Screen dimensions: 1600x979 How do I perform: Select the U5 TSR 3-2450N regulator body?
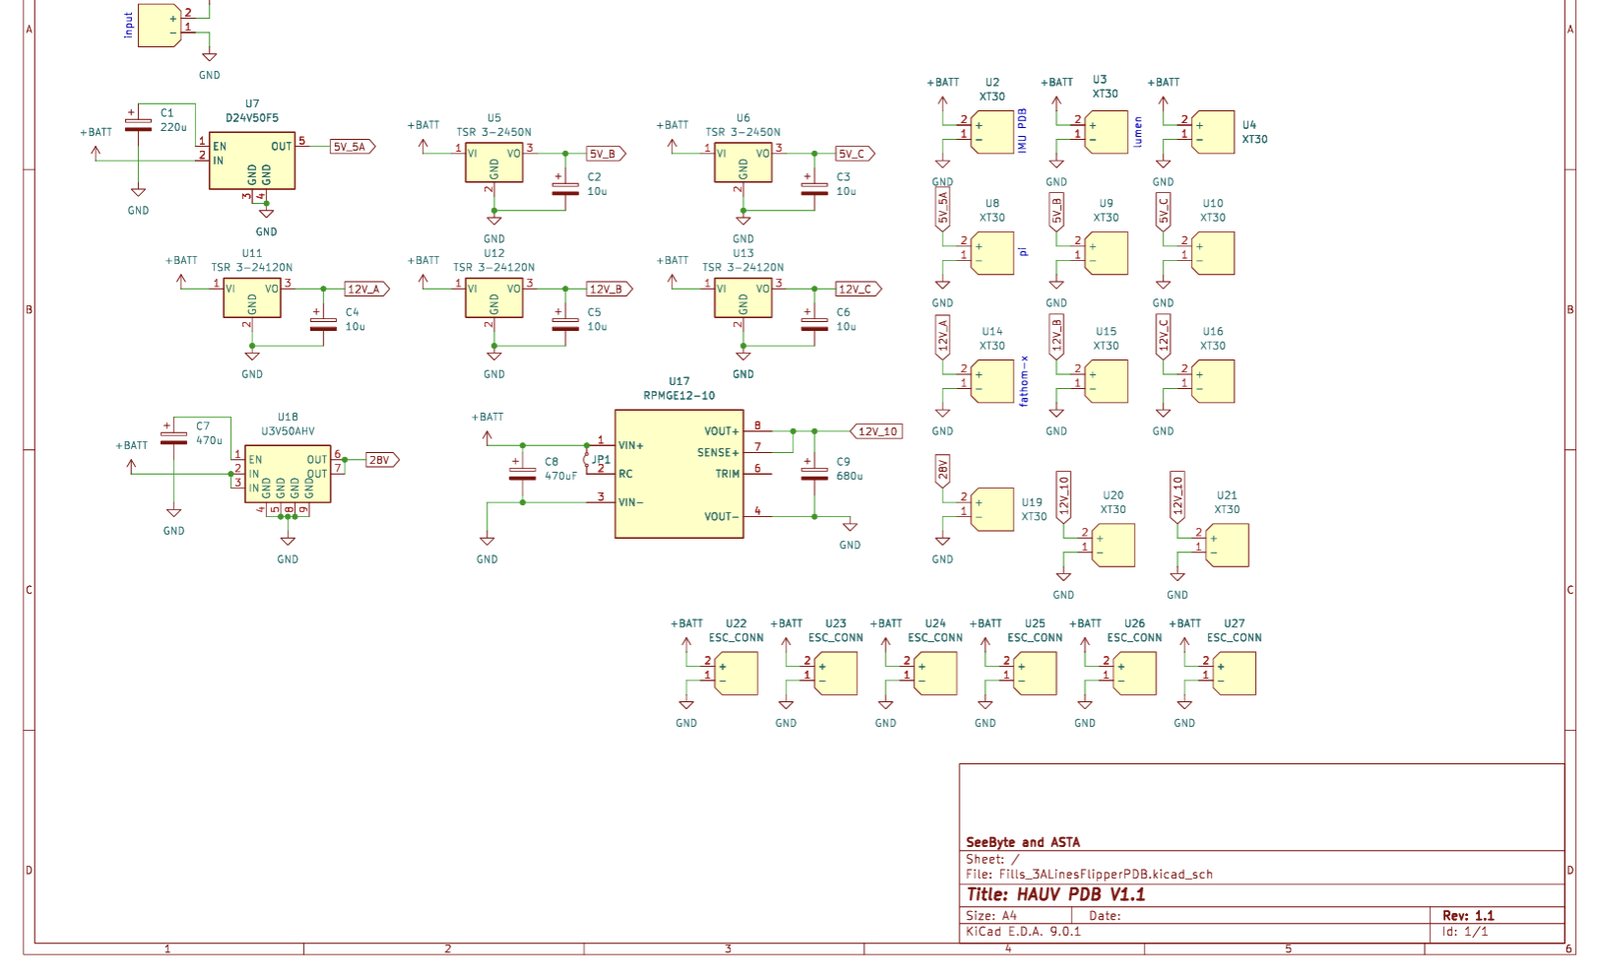(x=494, y=163)
